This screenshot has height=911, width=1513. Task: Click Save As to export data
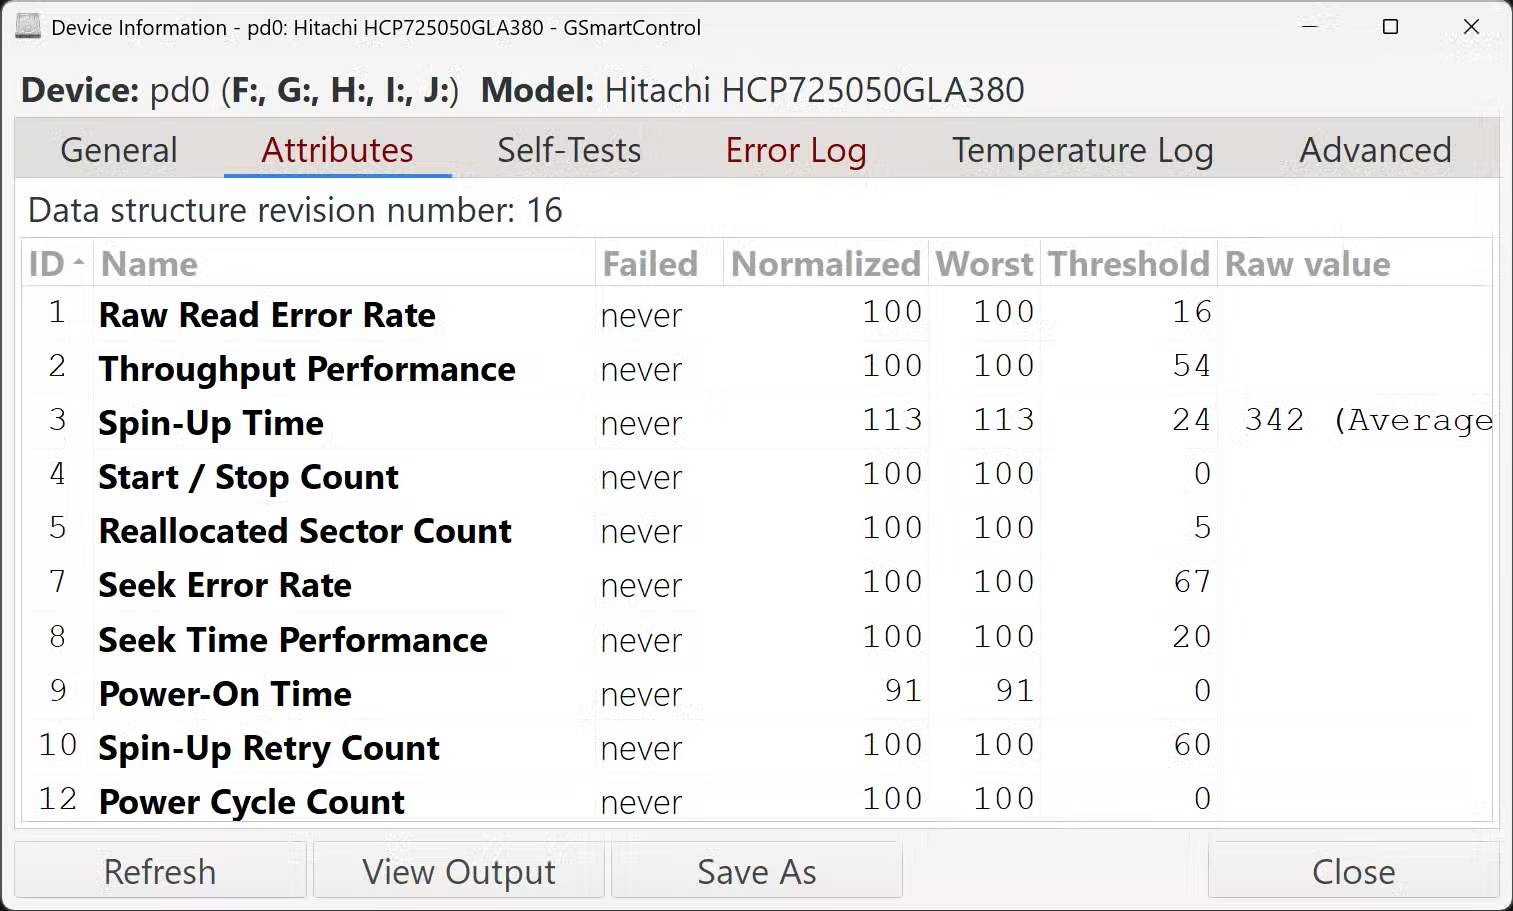coord(757,871)
